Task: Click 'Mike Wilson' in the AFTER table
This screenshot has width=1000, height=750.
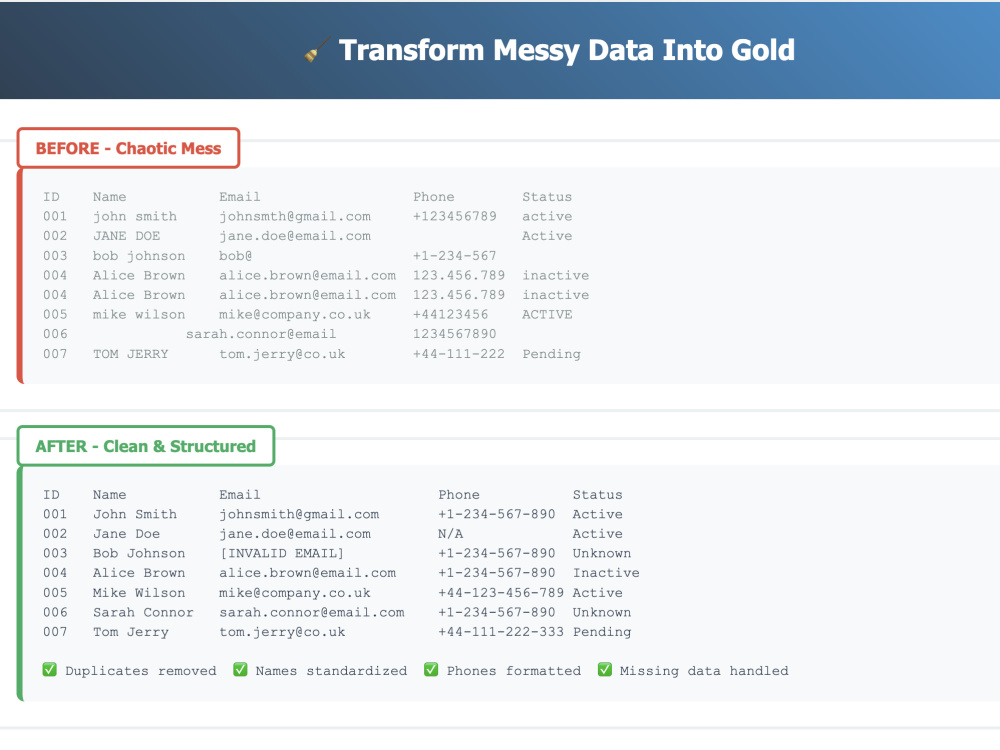Action: point(139,592)
